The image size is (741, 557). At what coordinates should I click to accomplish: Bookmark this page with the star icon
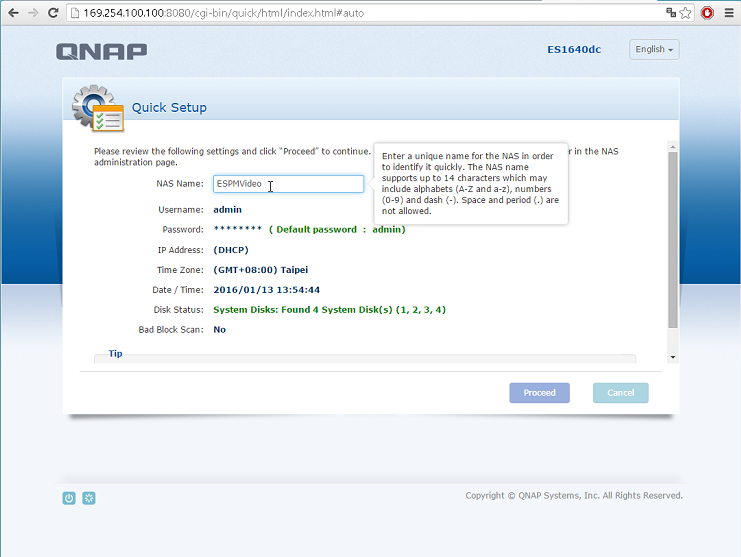pos(686,13)
